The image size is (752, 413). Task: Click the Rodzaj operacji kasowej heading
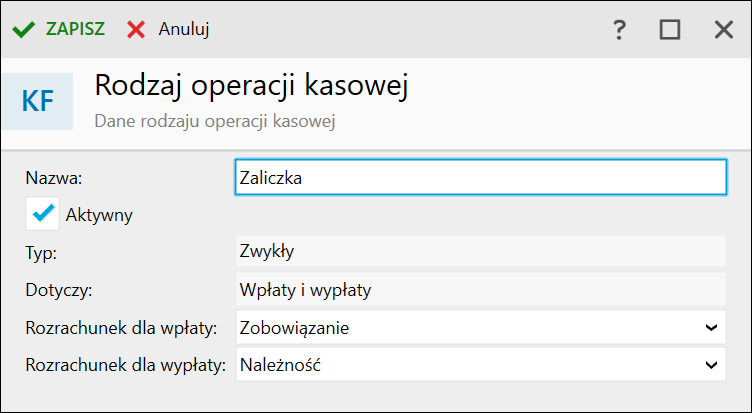pos(251,86)
